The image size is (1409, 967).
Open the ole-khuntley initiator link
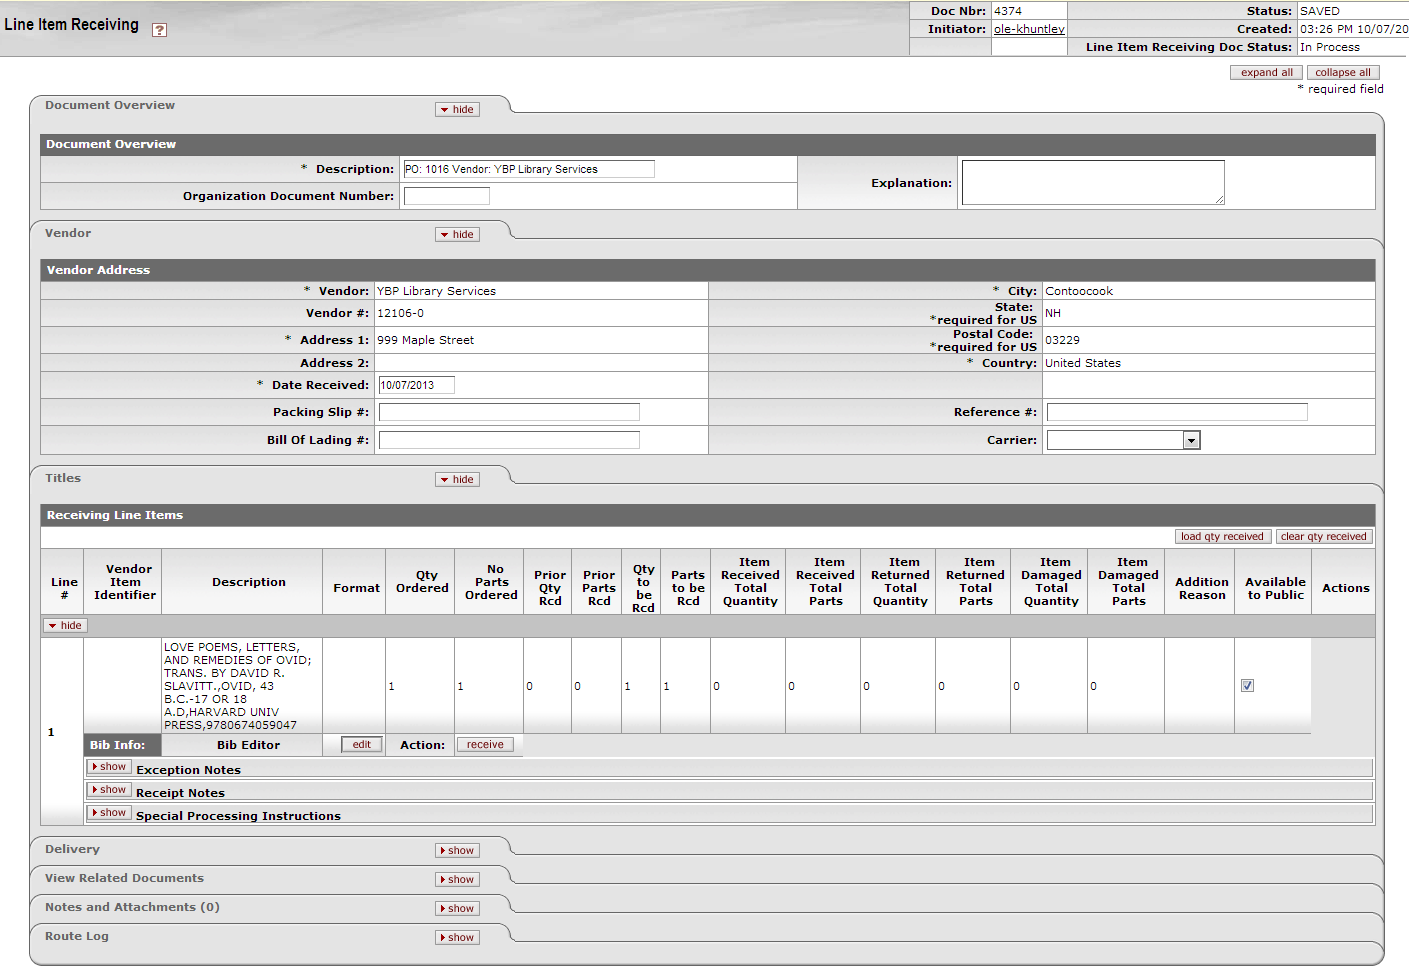(1029, 29)
